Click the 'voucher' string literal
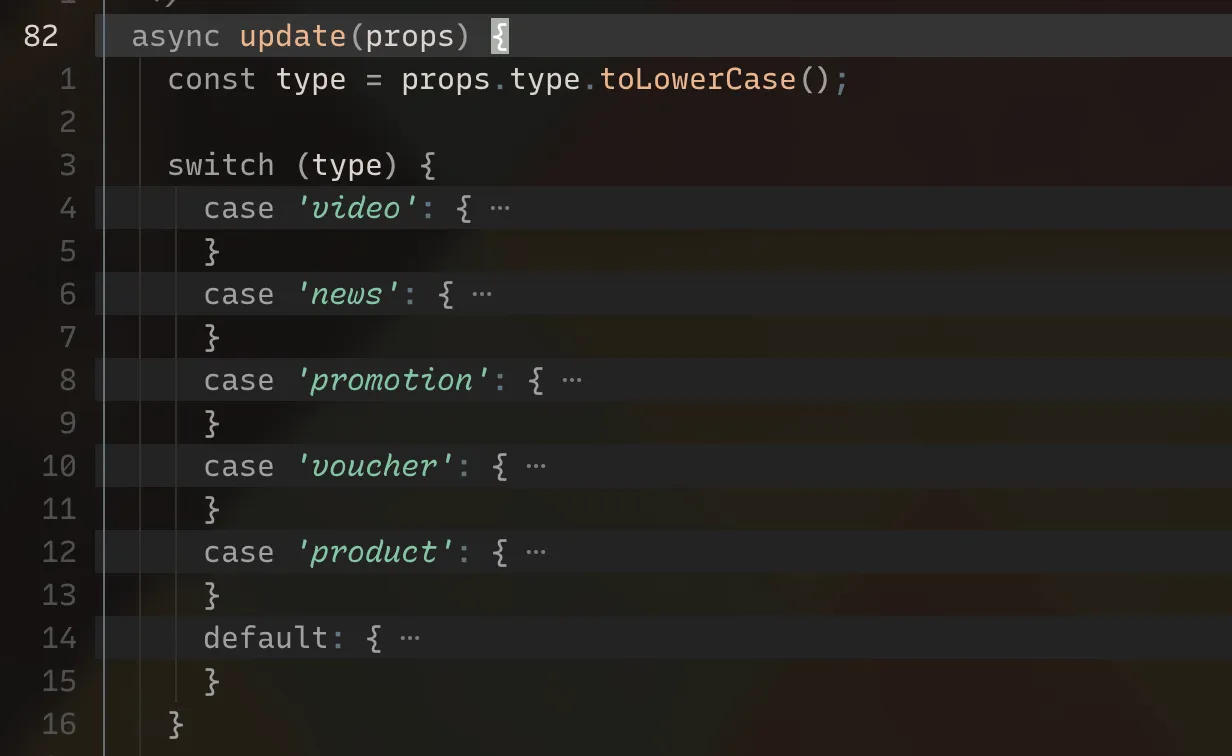 coord(375,467)
